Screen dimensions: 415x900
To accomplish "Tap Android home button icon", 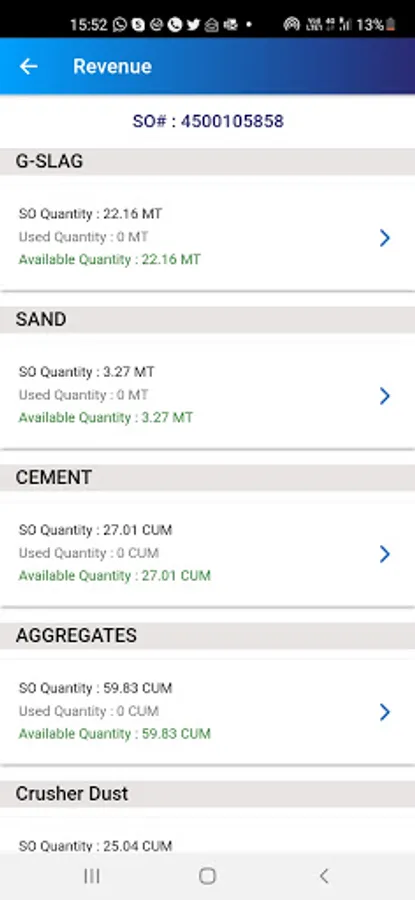I will (x=207, y=876).
